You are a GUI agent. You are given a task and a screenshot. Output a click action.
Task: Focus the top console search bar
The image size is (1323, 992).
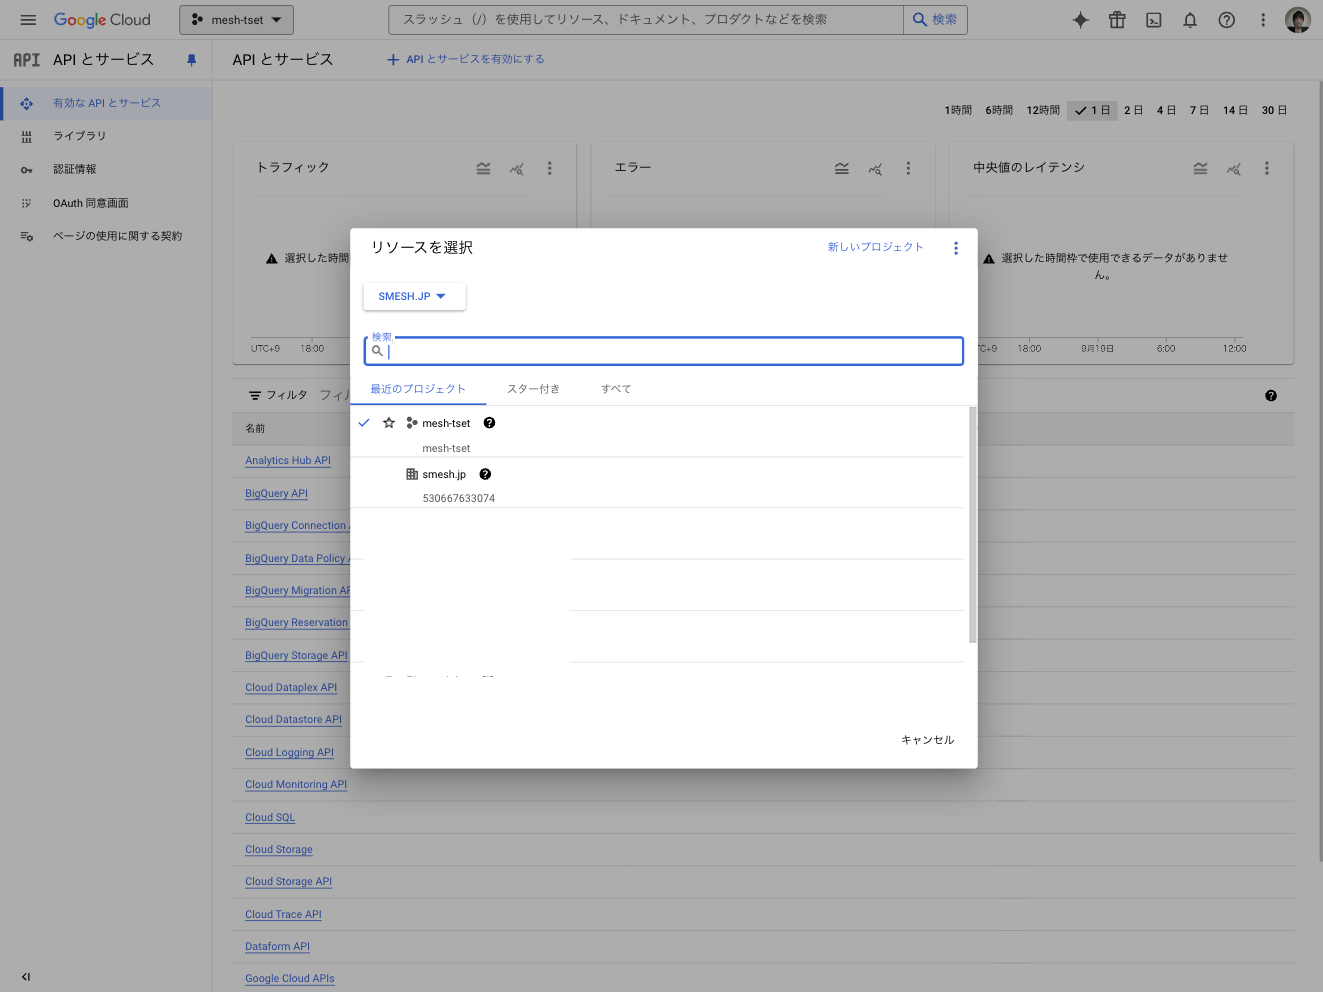(646, 20)
